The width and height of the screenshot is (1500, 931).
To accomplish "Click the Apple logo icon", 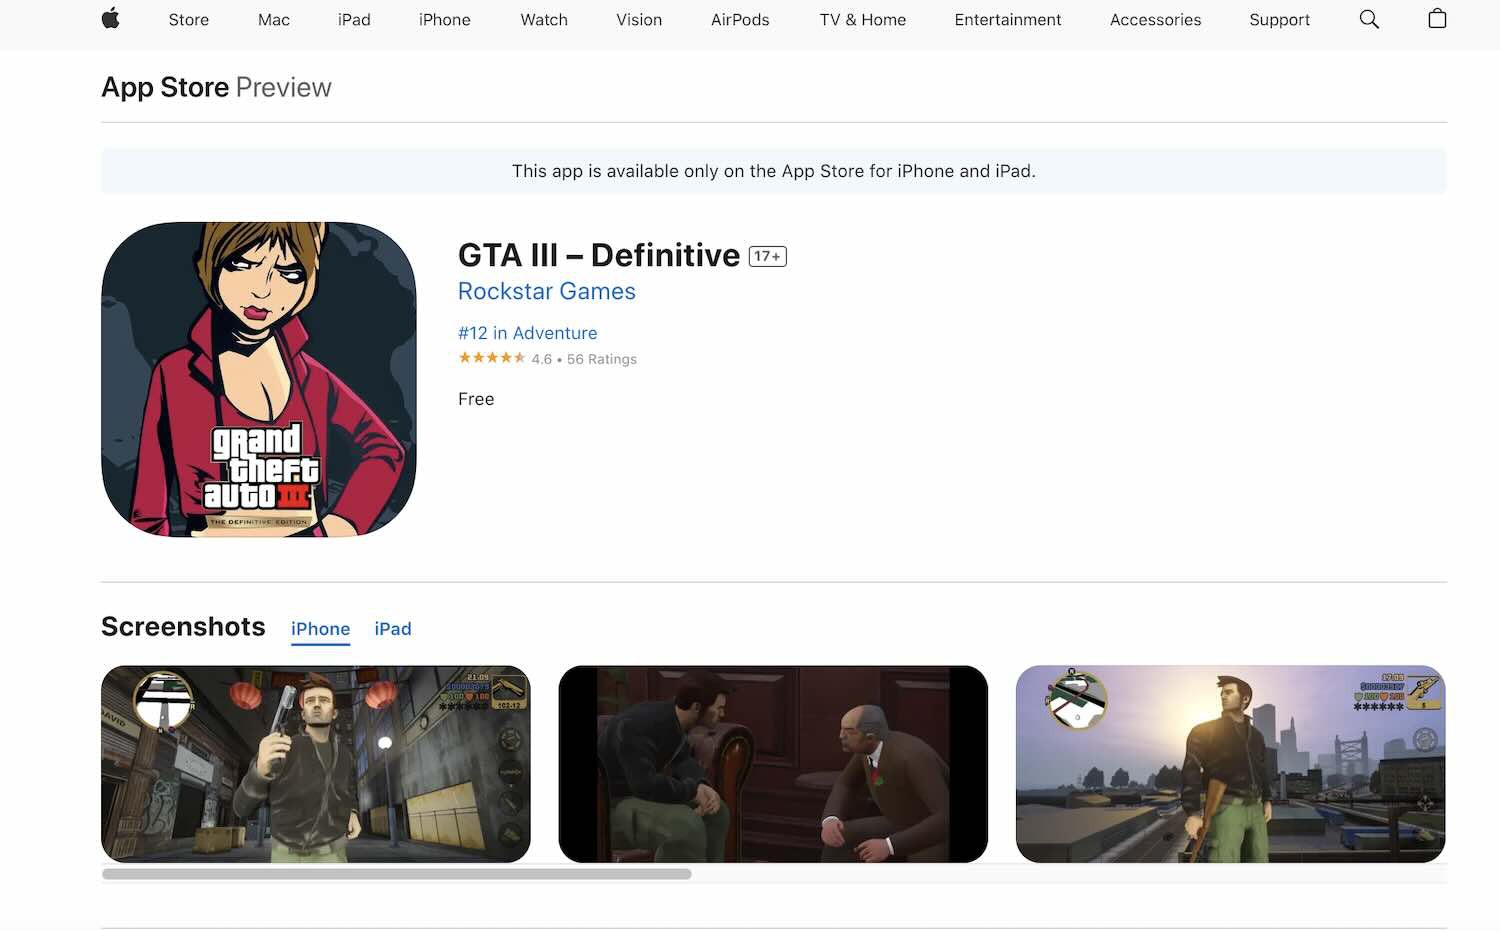I will pyautogui.click(x=111, y=18).
